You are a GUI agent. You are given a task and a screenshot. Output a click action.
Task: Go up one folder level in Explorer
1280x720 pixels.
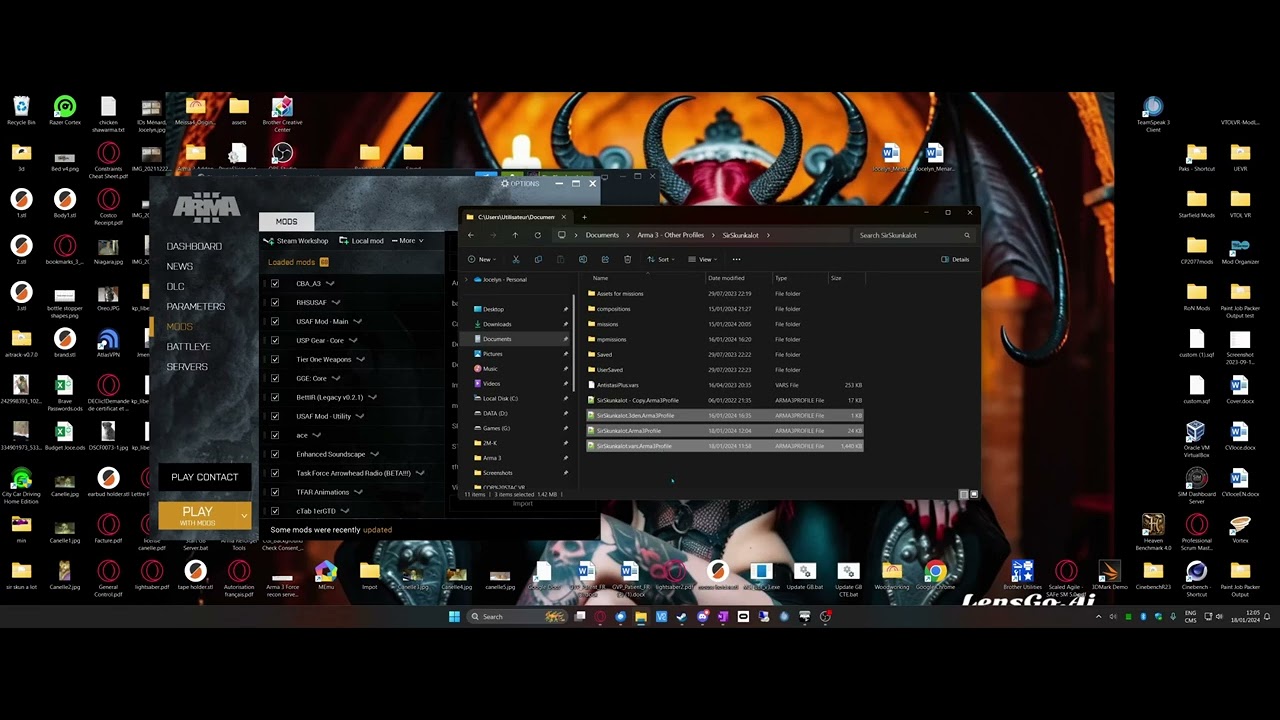[x=515, y=235]
